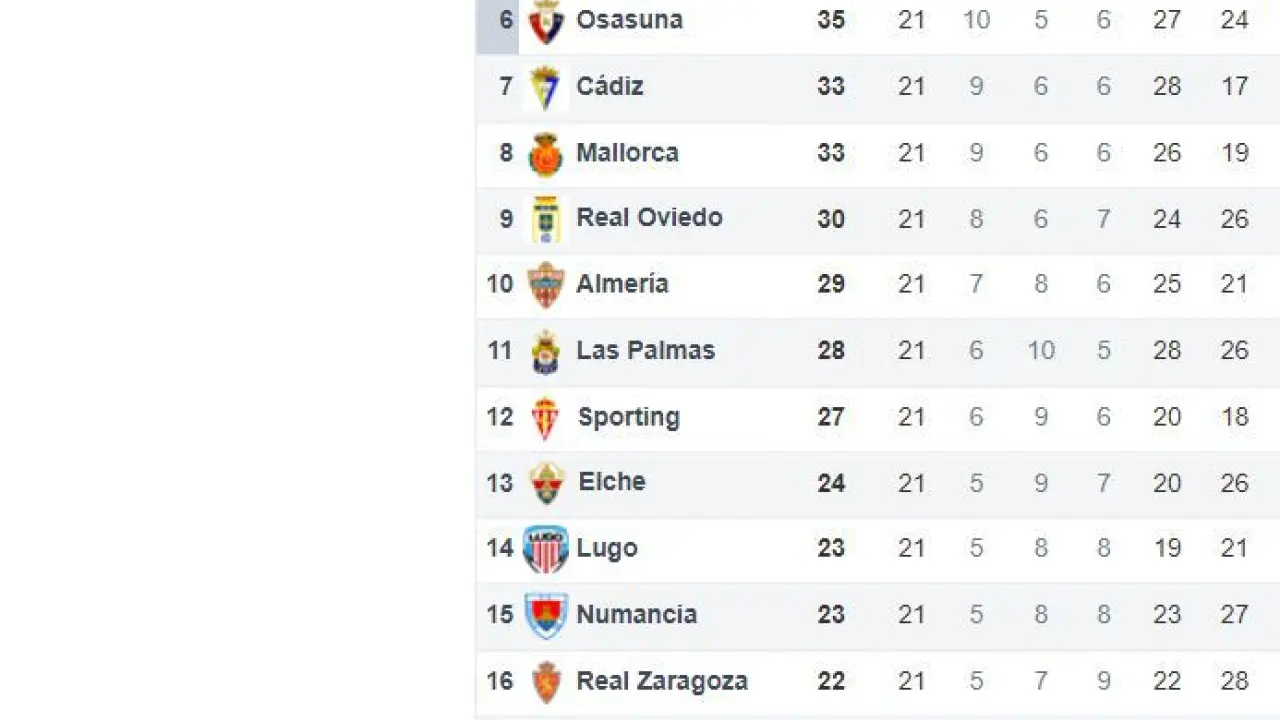
Task: Click the Mallorca club crest
Action: coord(545,155)
